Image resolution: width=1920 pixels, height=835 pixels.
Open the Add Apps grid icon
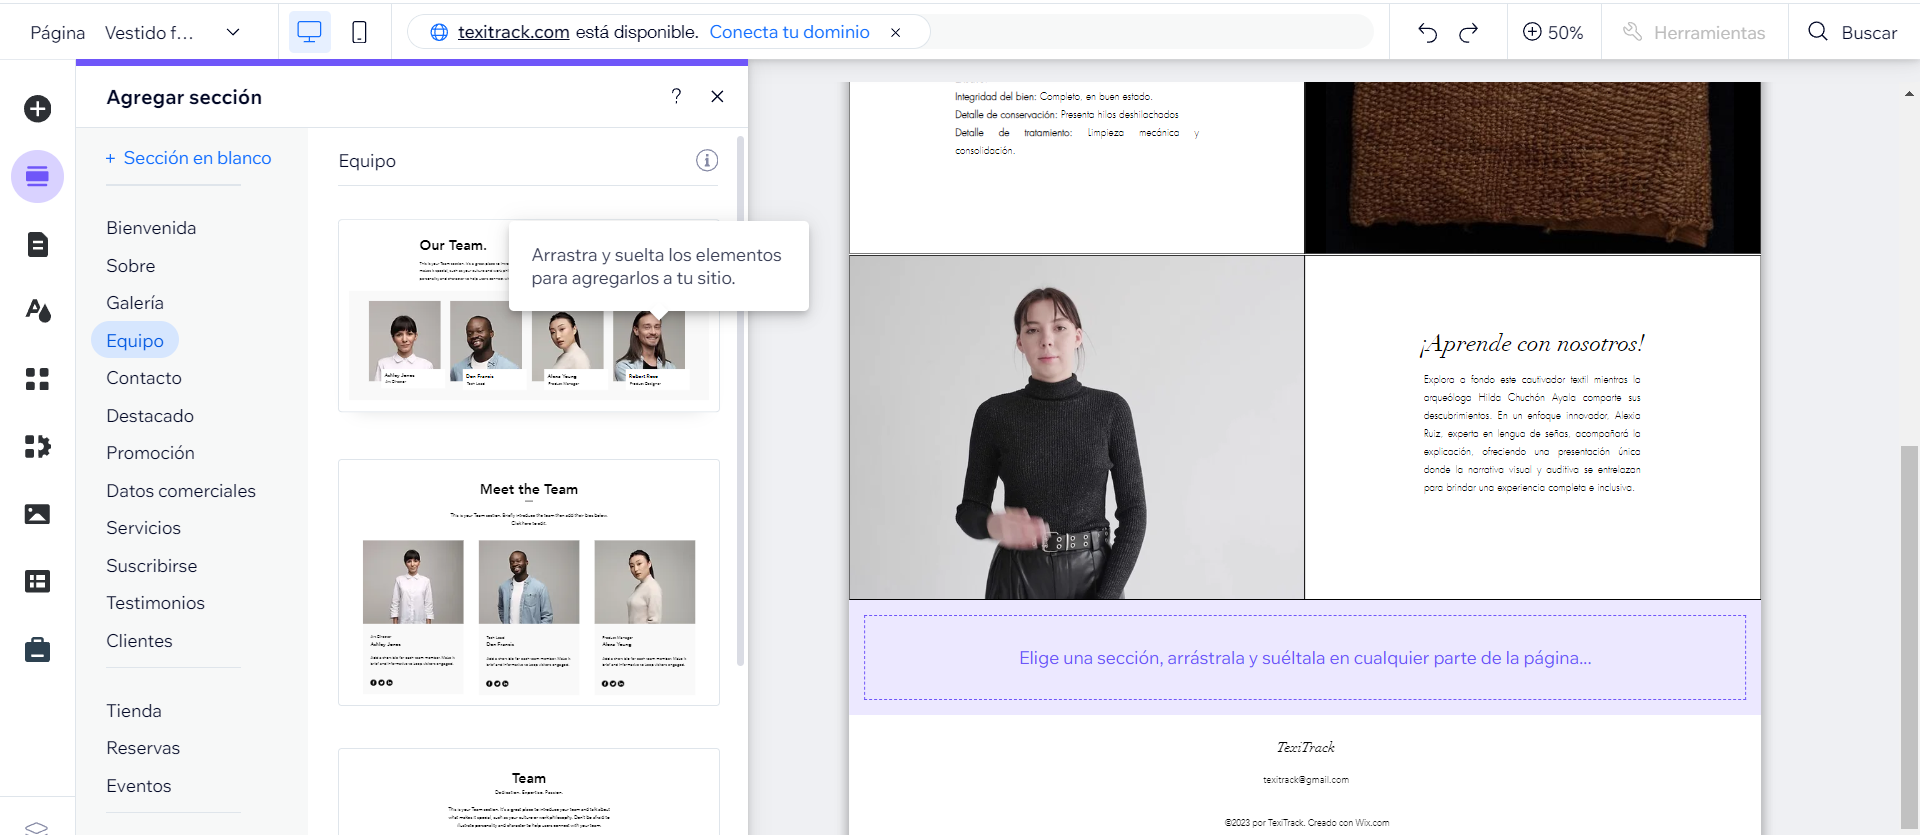[x=37, y=379]
